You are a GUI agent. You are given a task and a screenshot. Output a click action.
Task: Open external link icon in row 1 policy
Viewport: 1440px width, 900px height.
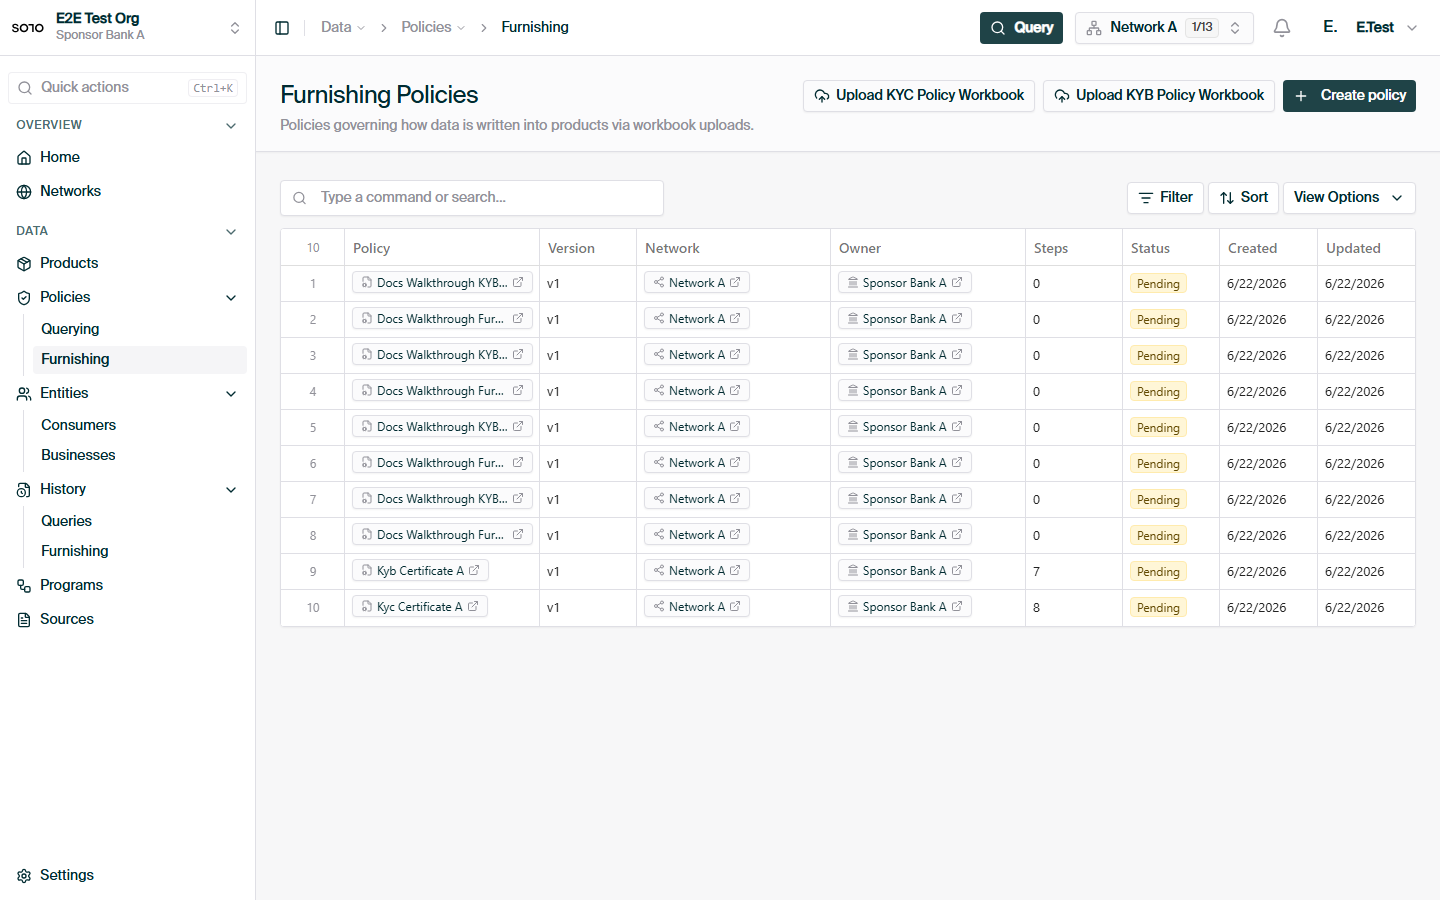click(518, 283)
